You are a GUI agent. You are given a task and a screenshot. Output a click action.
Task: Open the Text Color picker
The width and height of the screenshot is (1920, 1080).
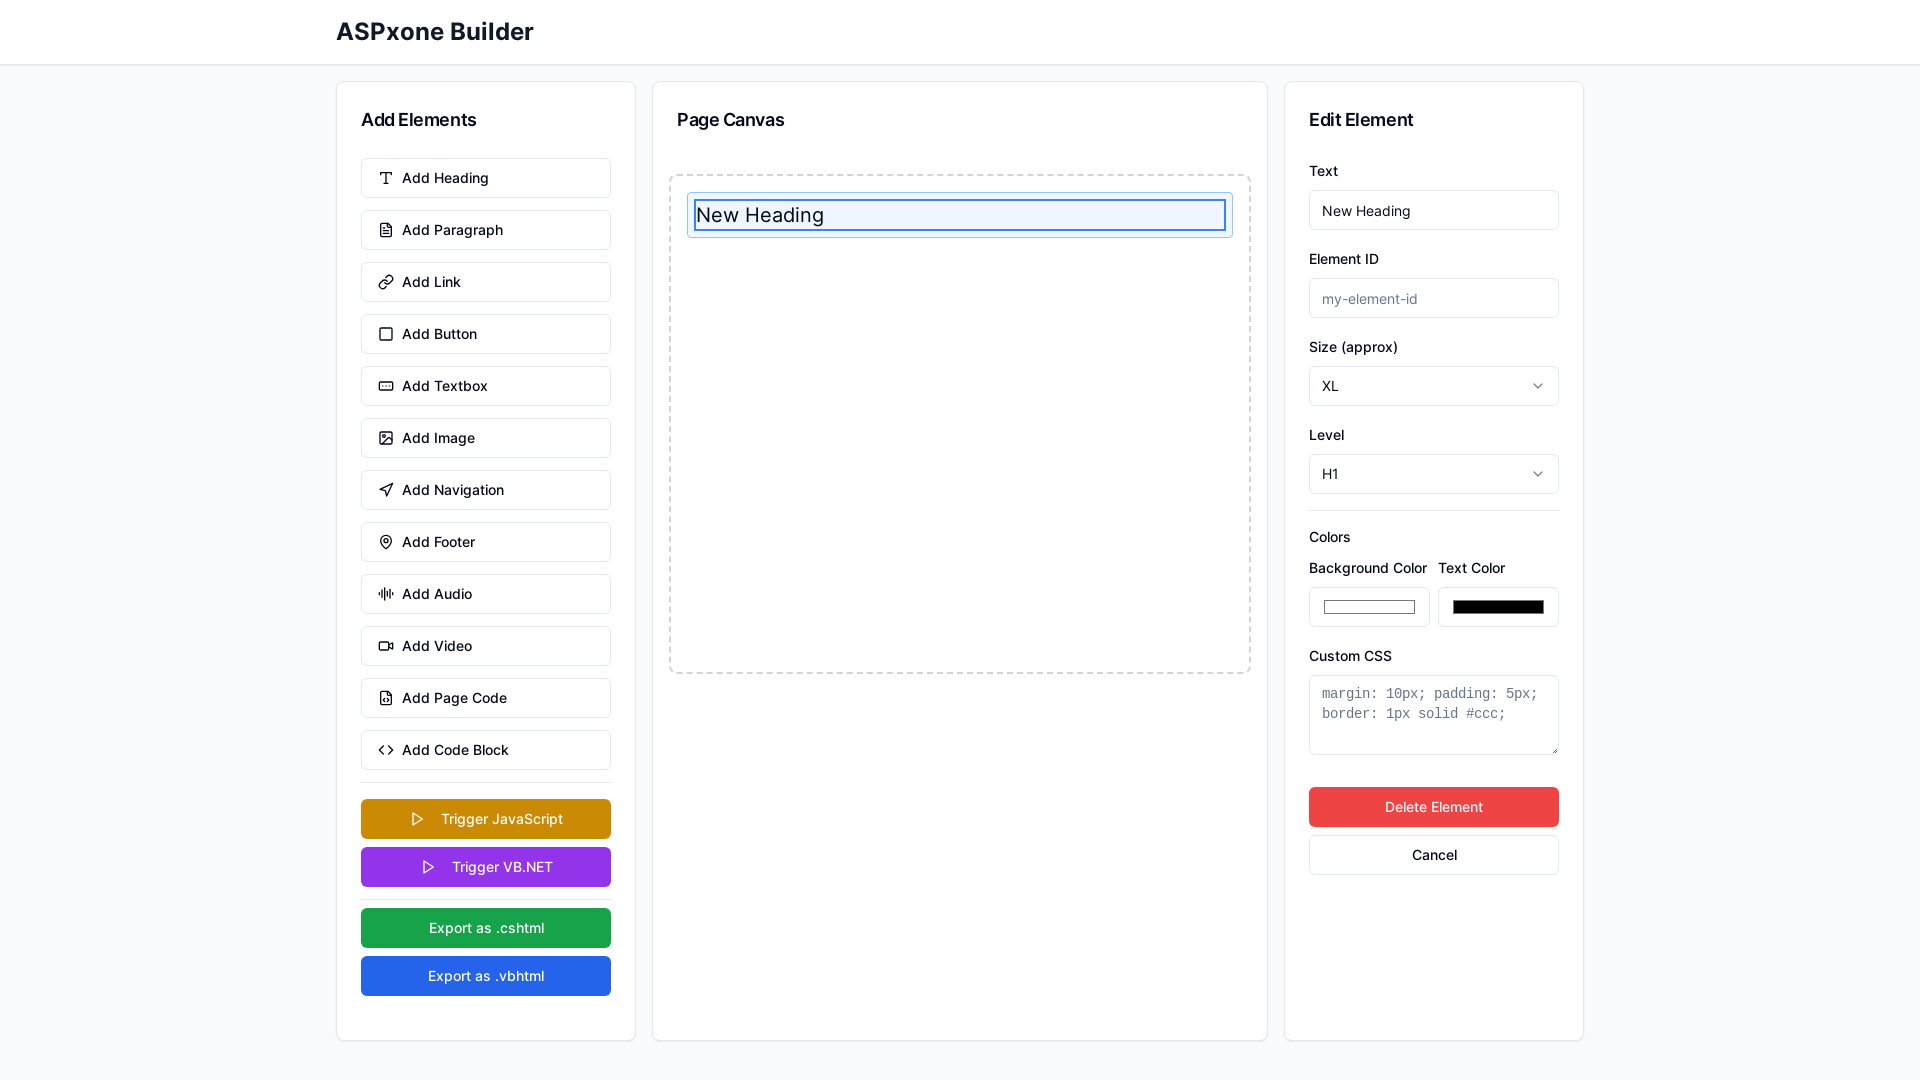[x=1498, y=607]
